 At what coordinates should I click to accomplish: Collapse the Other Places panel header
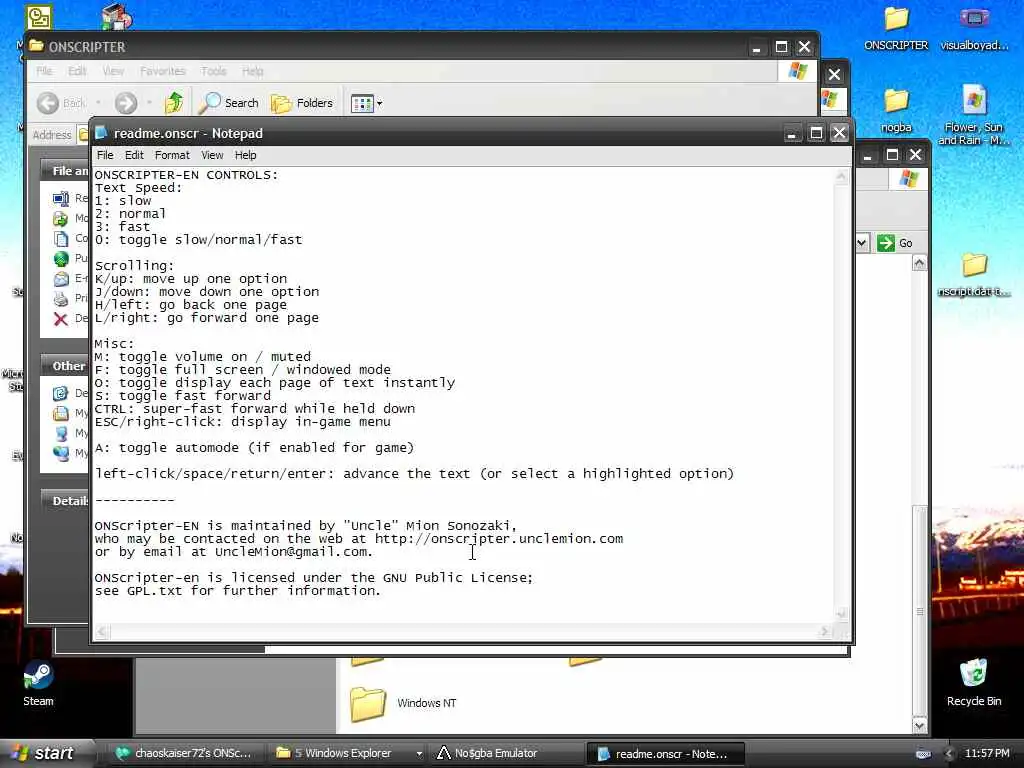coord(64,366)
